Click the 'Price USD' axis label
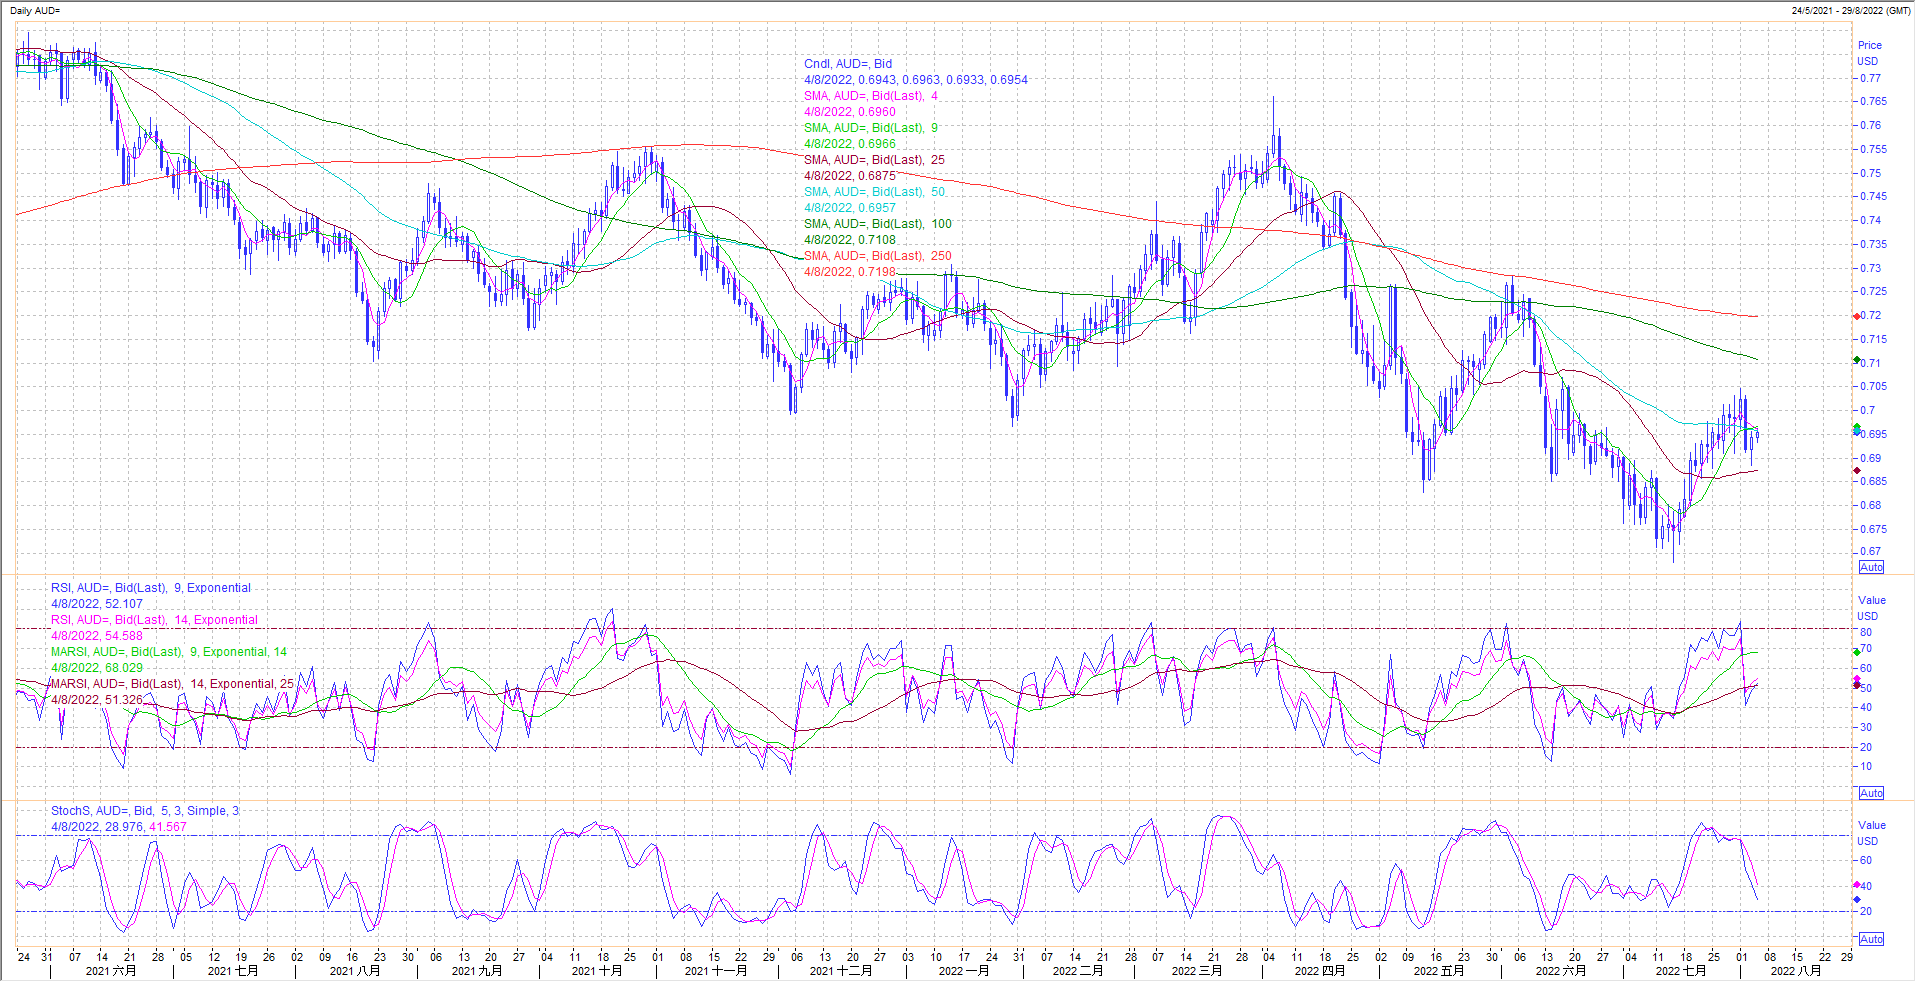Image resolution: width=1916 pixels, height=982 pixels. (x=1869, y=53)
